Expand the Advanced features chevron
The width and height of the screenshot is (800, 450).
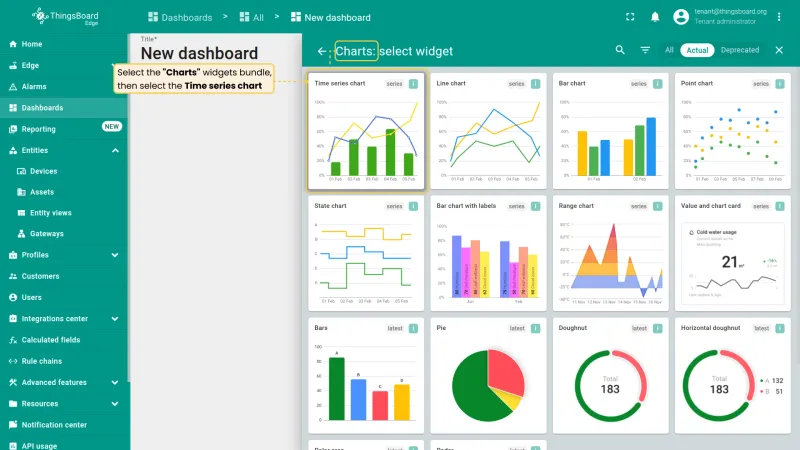pos(115,383)
